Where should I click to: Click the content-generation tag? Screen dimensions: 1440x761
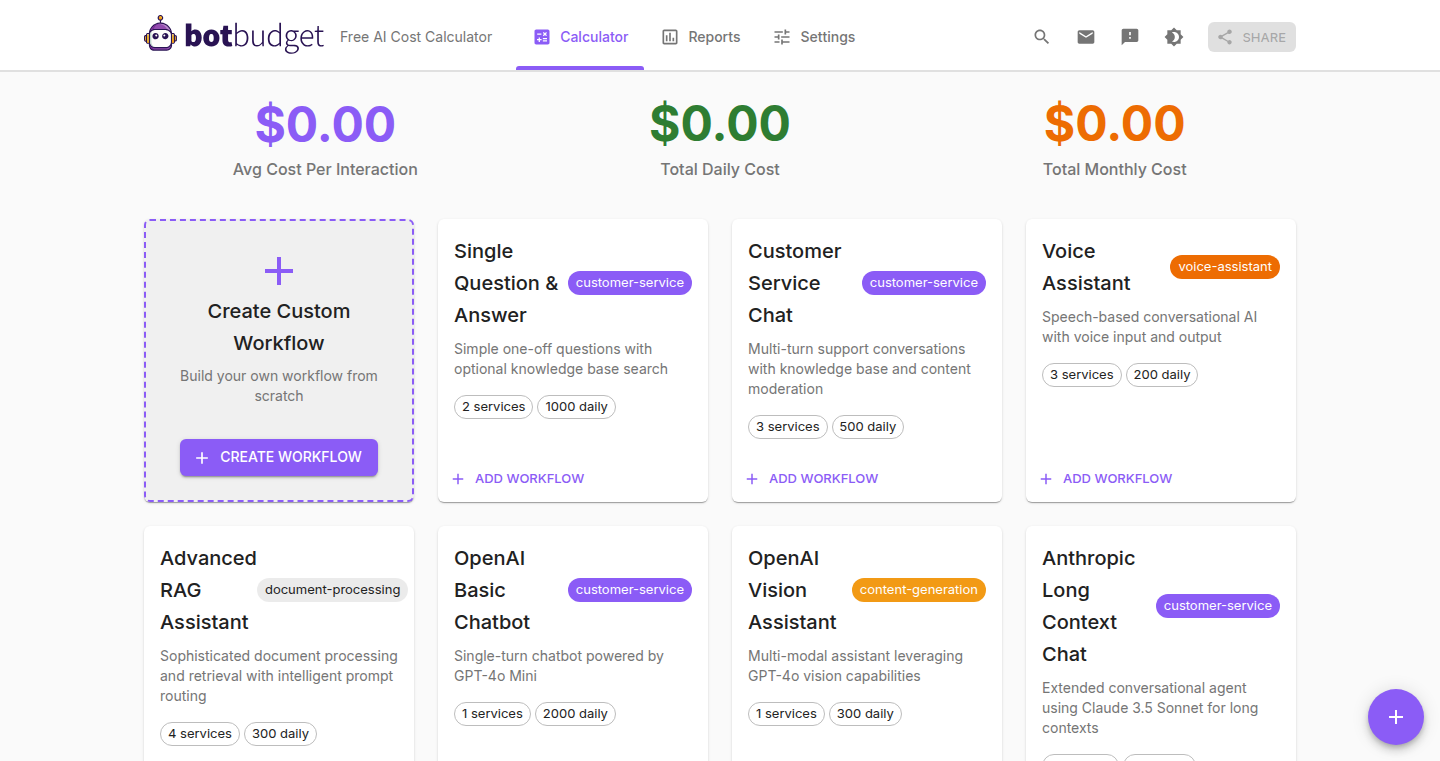[919, 590]
